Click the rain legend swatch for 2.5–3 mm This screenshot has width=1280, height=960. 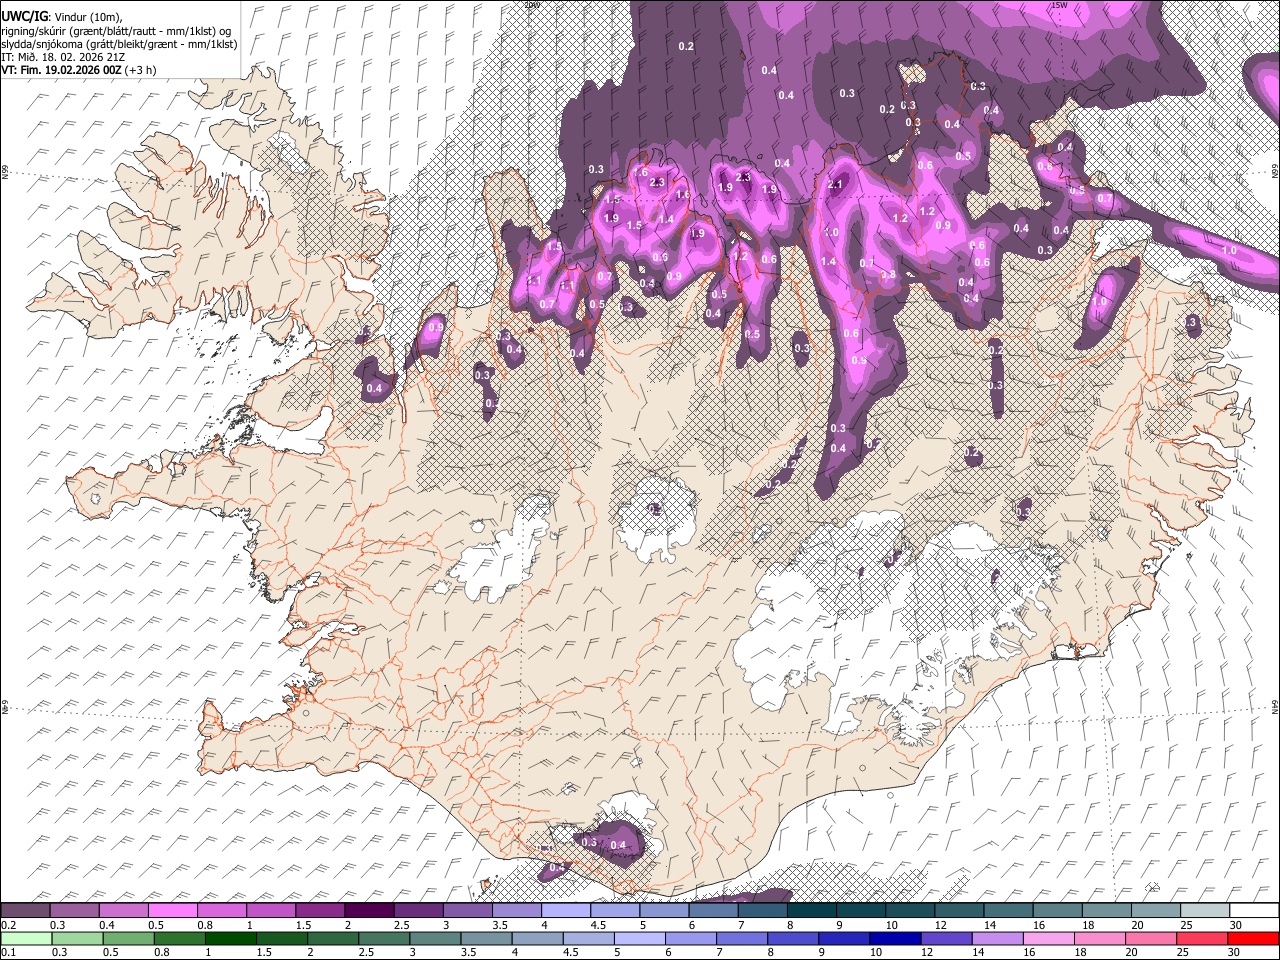(384, 939)
